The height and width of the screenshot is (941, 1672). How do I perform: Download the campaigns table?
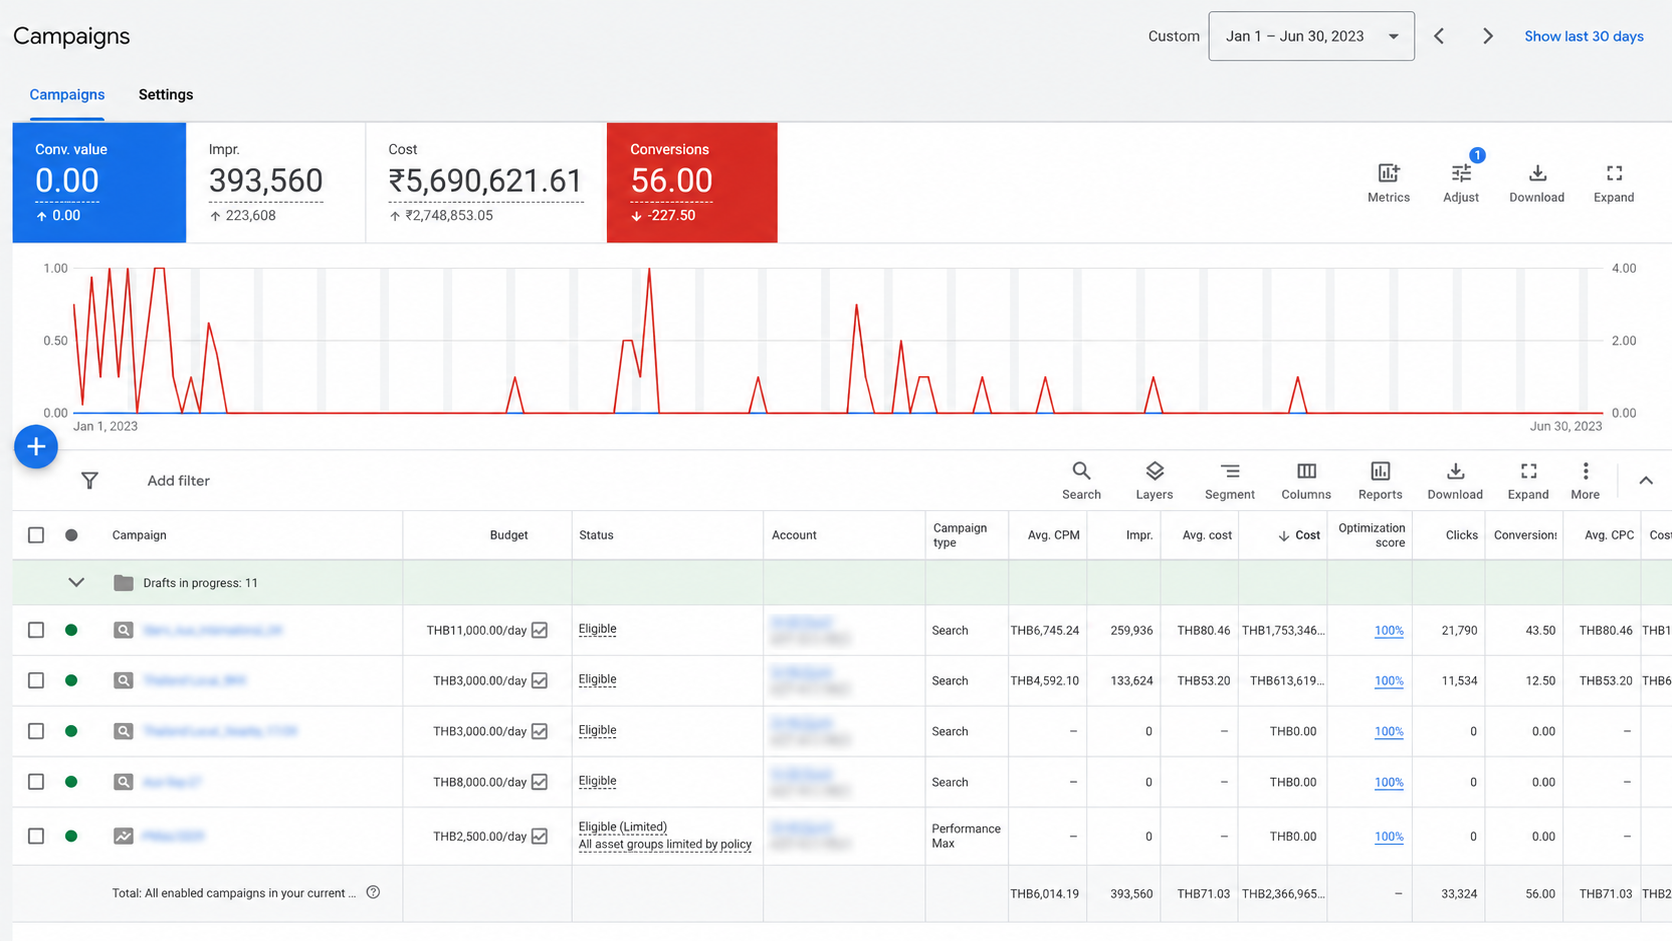click(1455, 480)
